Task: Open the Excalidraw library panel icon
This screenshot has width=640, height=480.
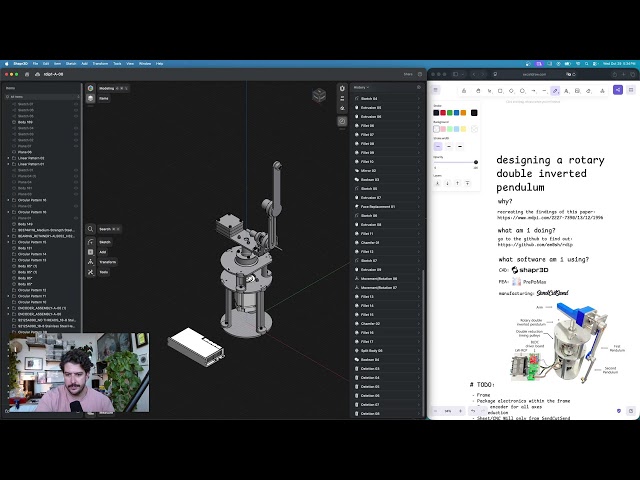Action: (631, 90)
